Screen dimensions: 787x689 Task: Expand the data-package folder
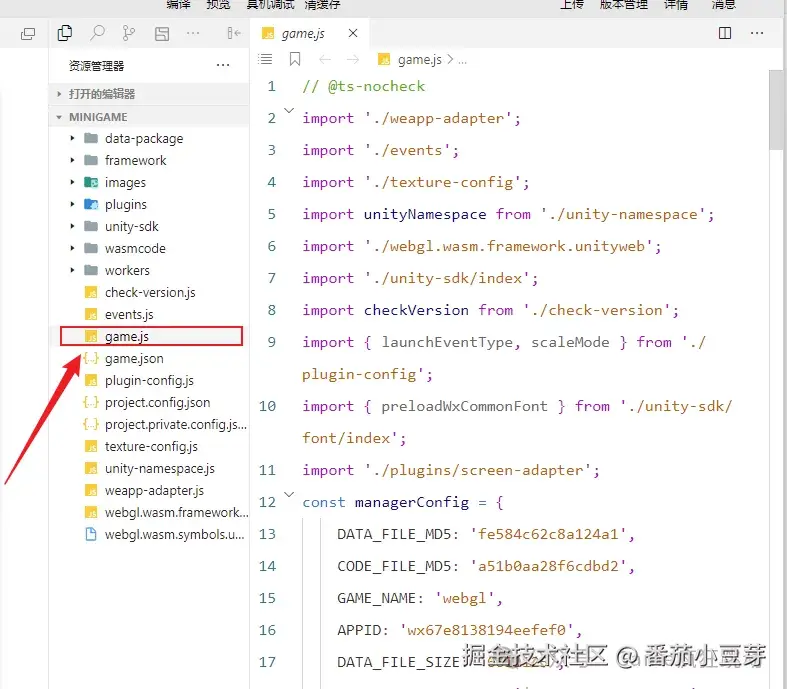(x=149, y=139)
